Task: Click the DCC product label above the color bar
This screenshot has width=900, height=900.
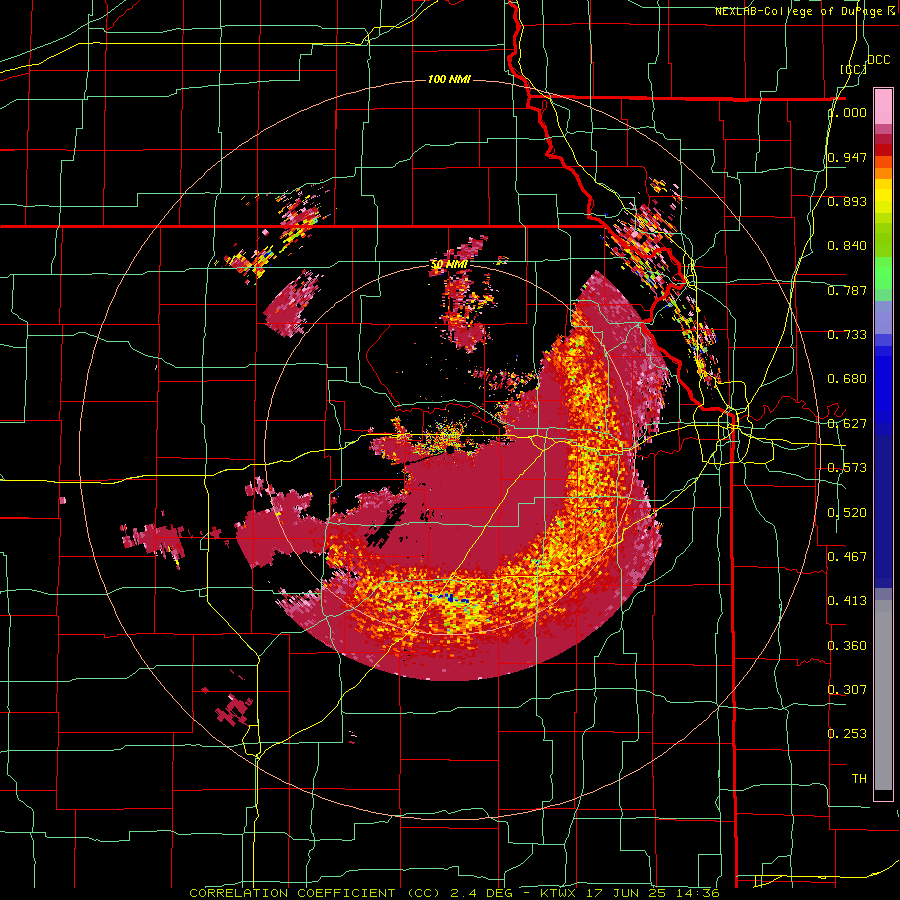Action: click(879, 60)
